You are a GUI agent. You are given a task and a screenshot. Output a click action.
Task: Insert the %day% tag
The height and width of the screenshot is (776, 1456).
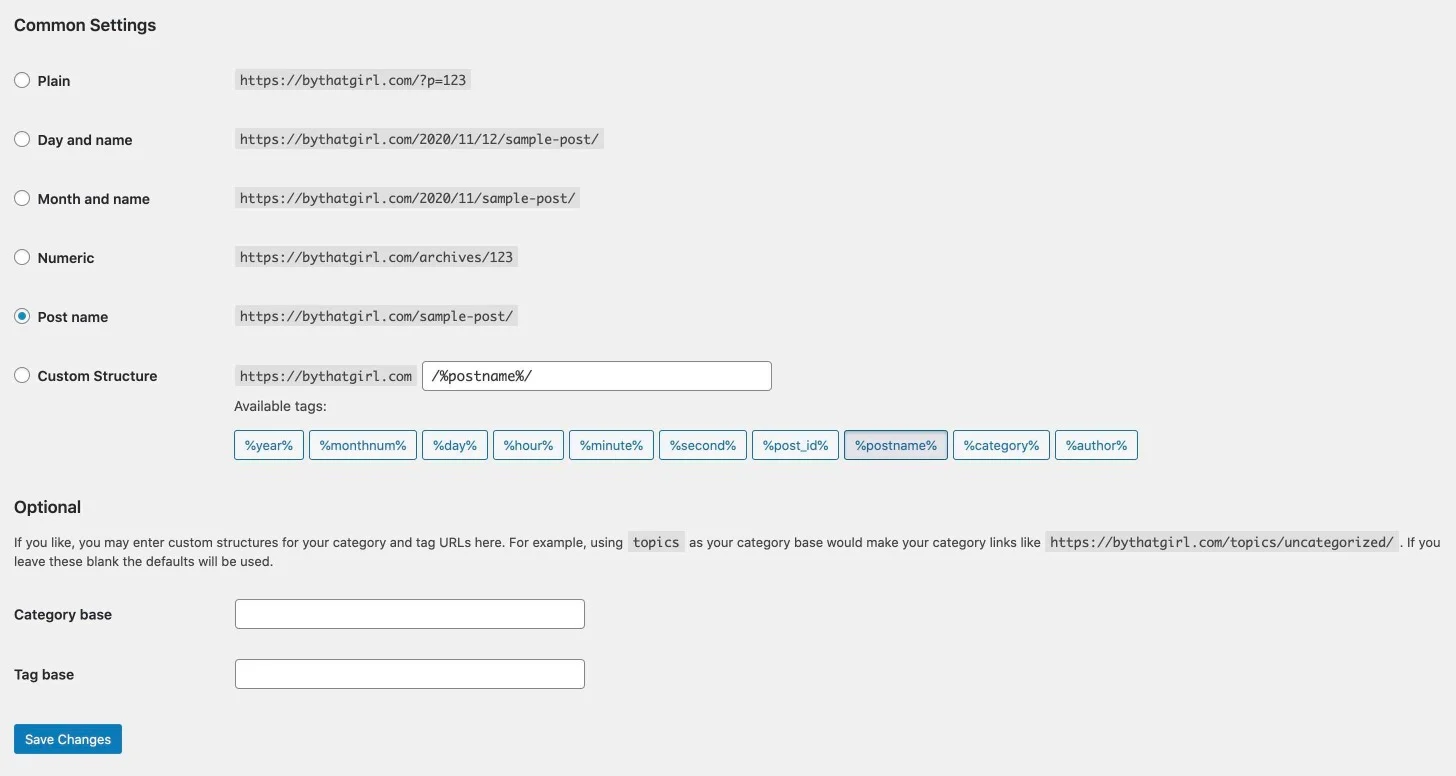click(454, 444)
